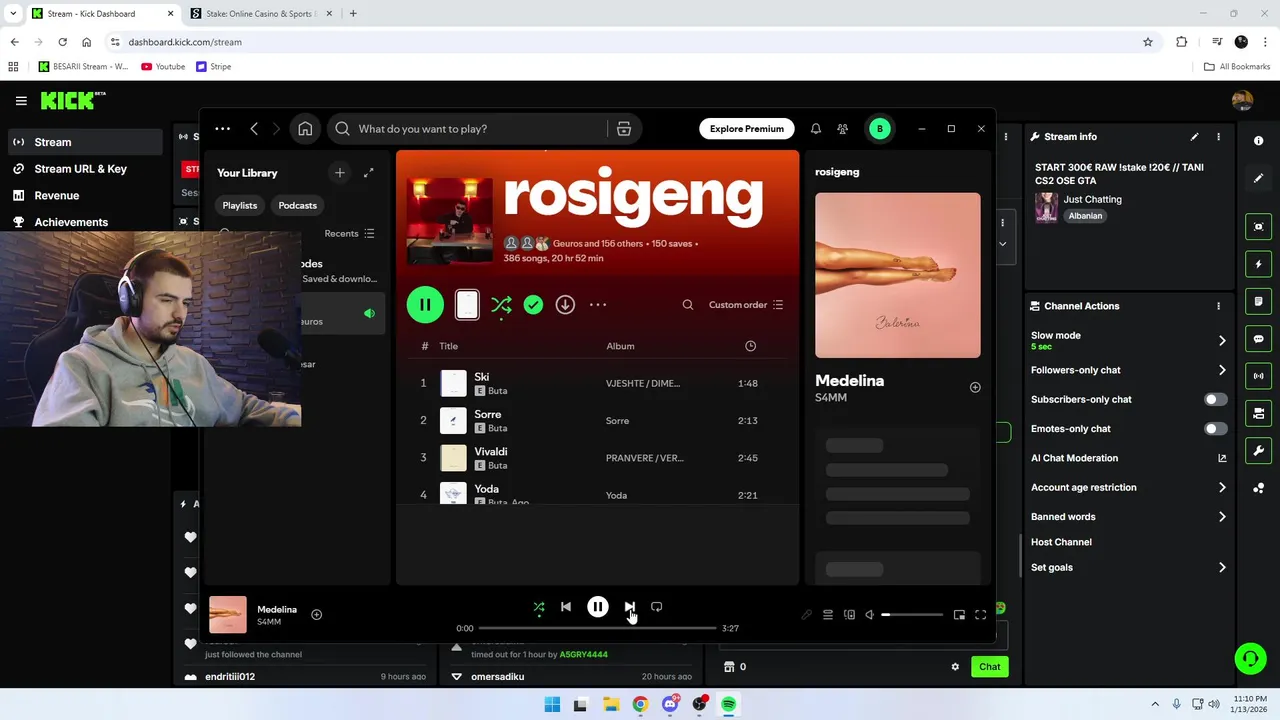Open the Recents sort menu in the library
The width and height of the screenshot is (1280, 720).
point(349,234)
